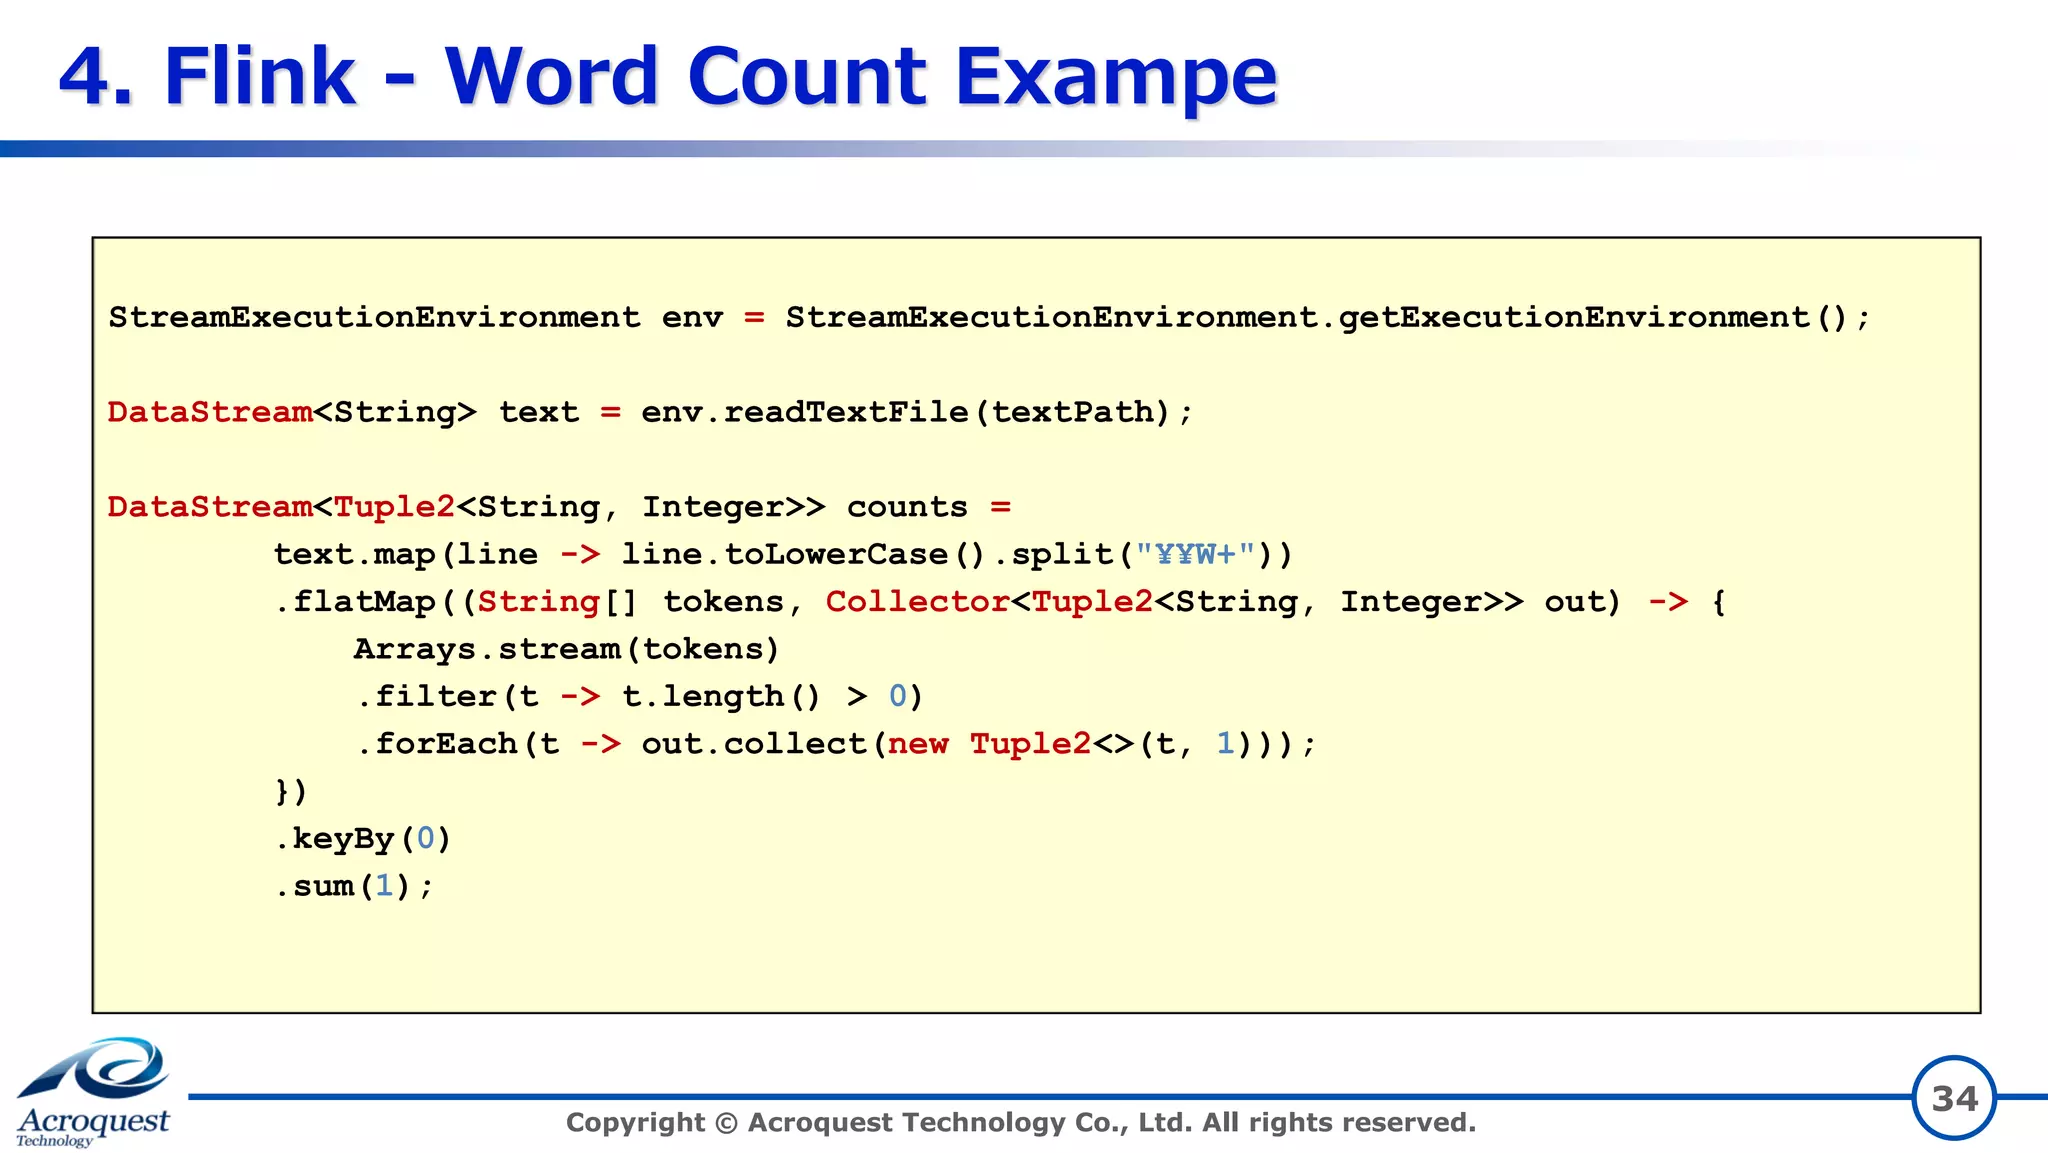Click the "text.map(line -> line.toLowerCase()" line

[784, 554]
